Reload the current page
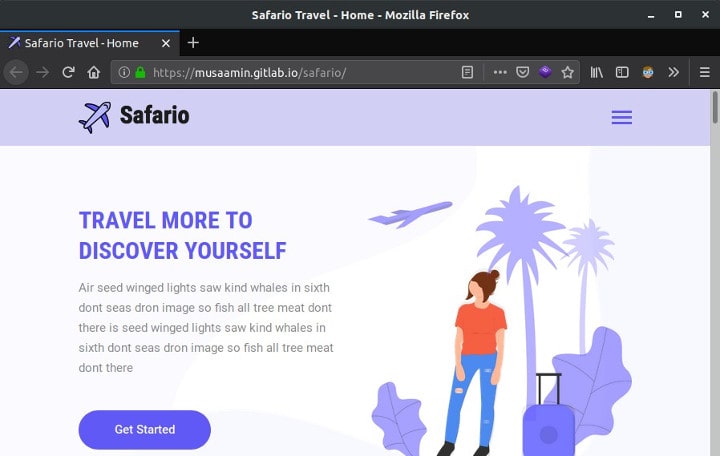Image resolution: width=720 pixels, height=456 pixels. point(68,72)
